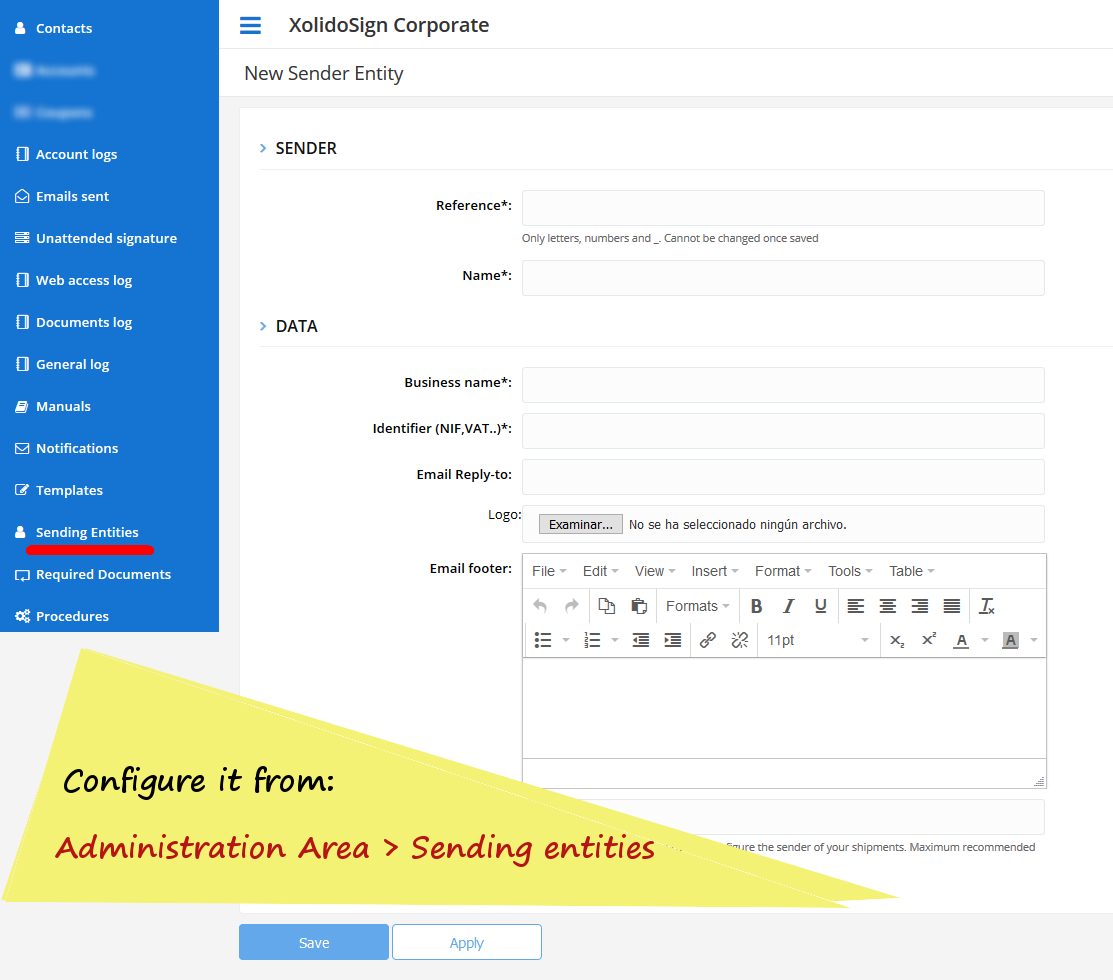This screenshot has height=980, width=1113.
Task: Apply subscript formatting
Action: [897, 640]
